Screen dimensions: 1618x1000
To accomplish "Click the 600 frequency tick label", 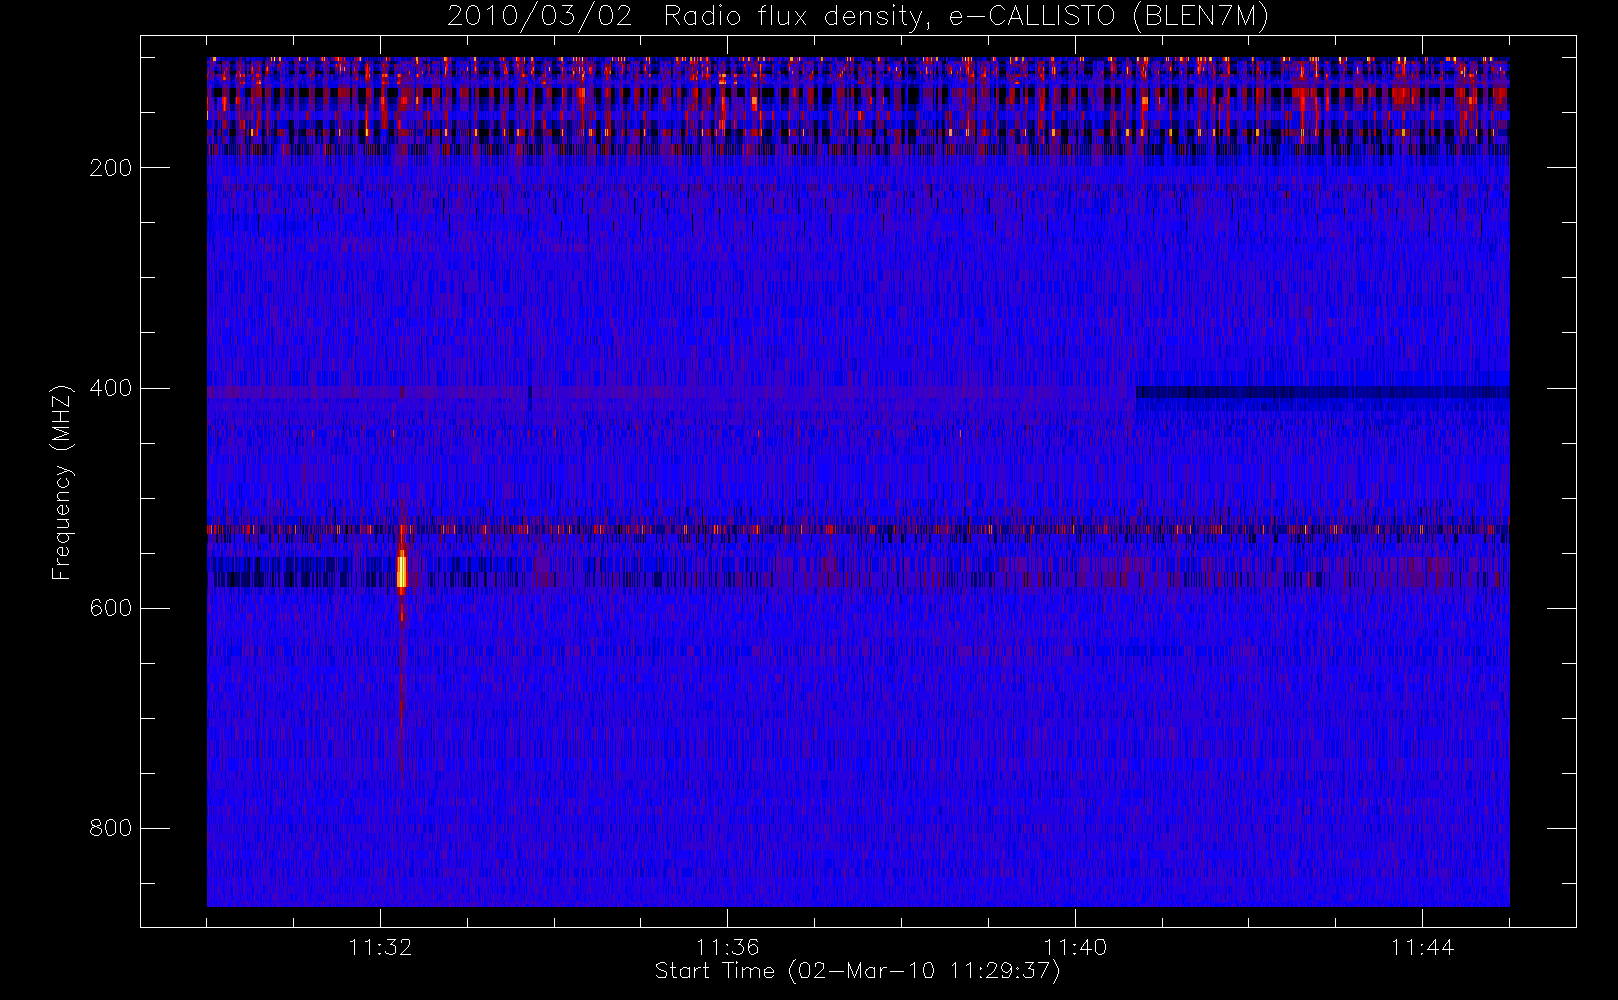I will coord(110,608).
